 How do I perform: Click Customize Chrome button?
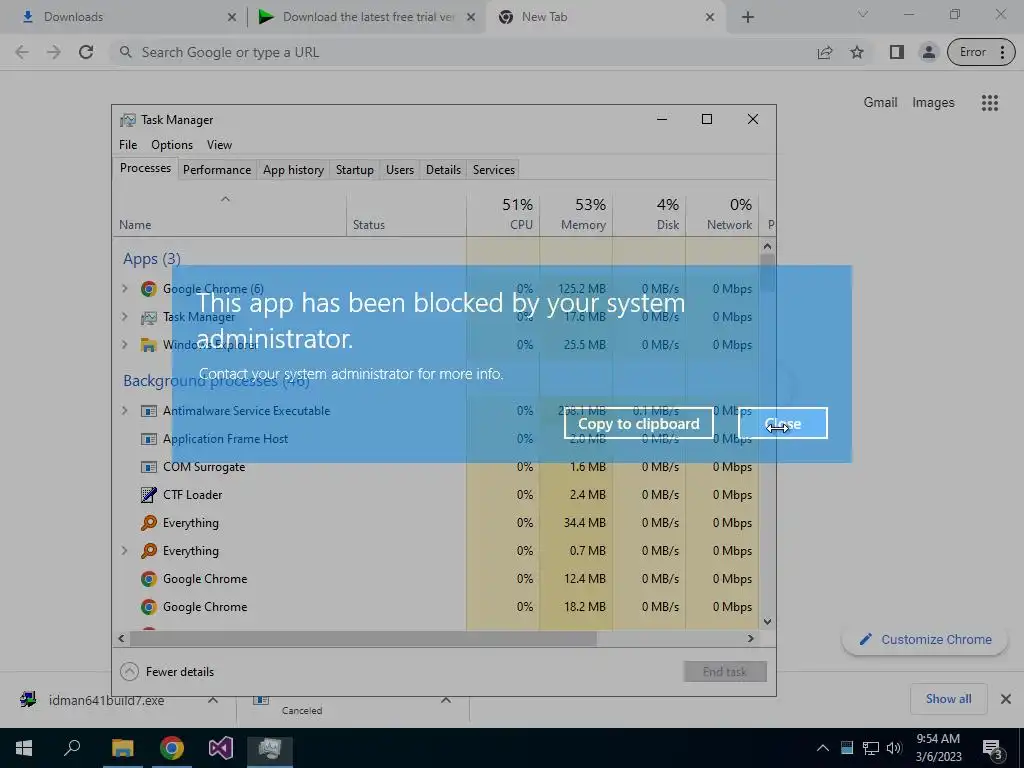tap(925, 639)
